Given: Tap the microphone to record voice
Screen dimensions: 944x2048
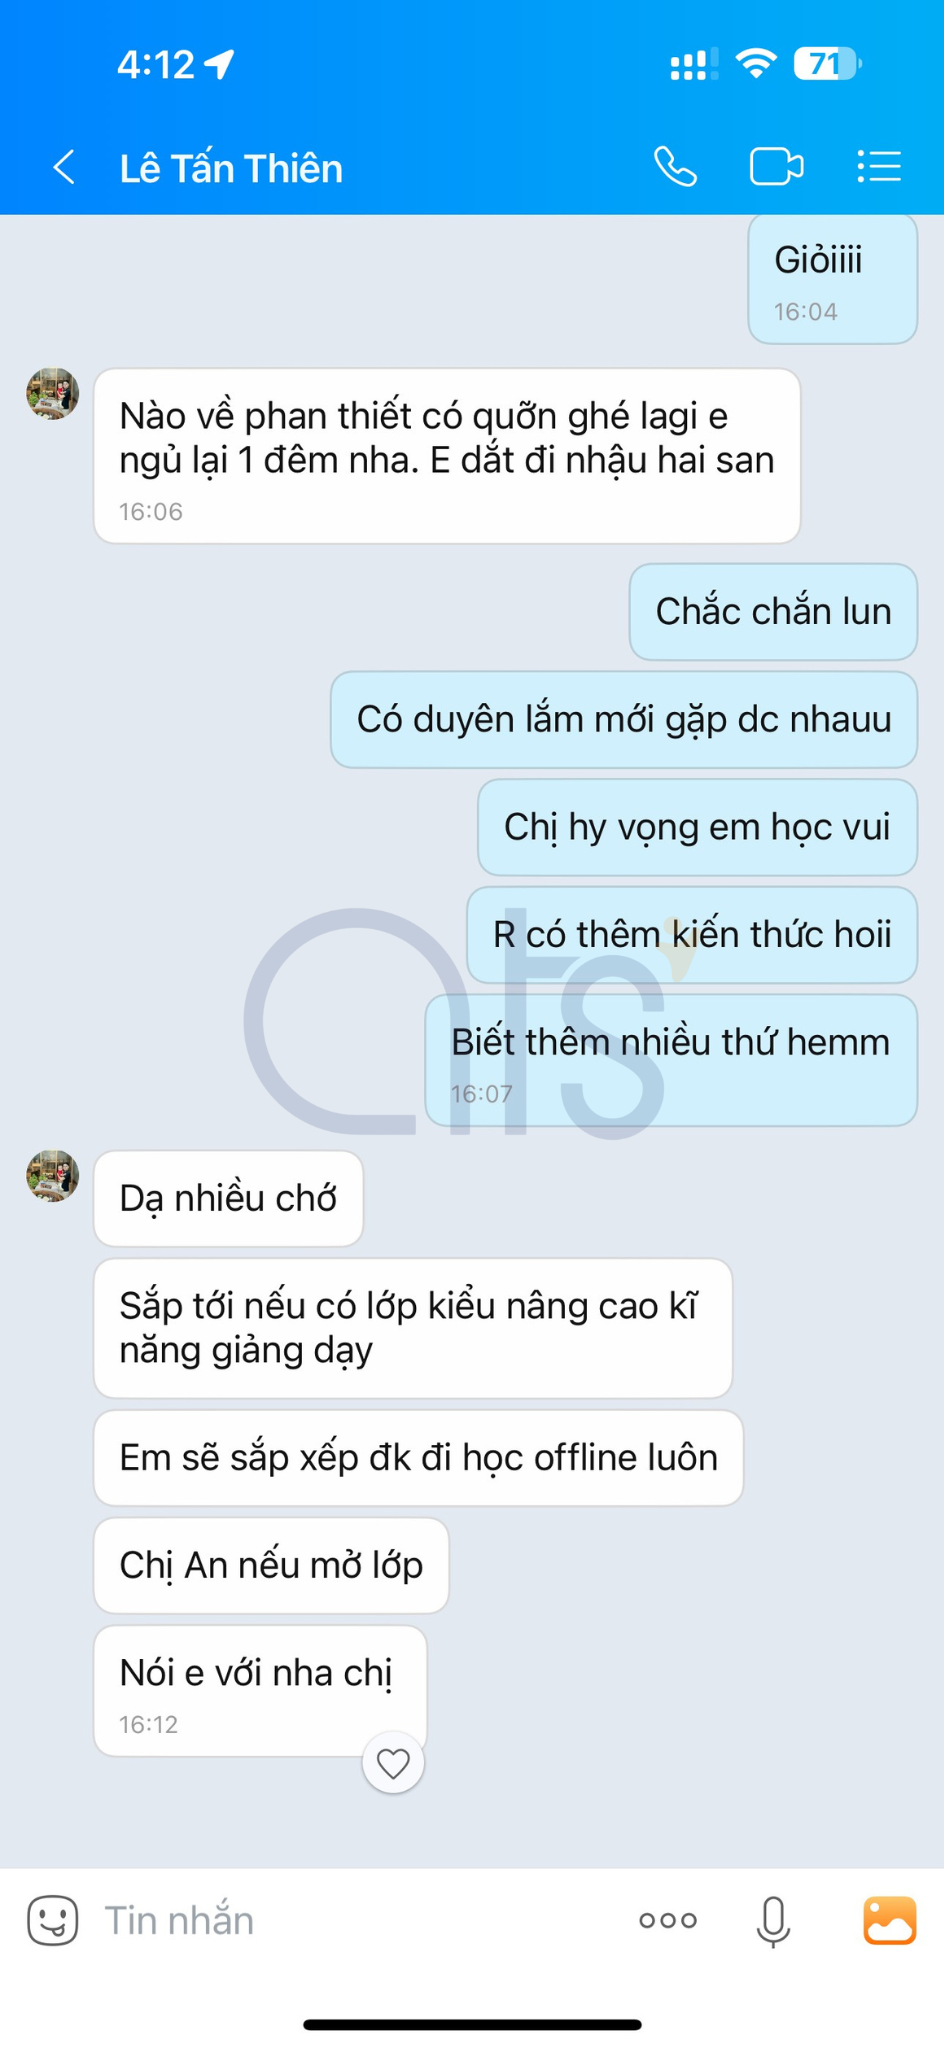Looking at the screenshot, I should click(773, 1921).
